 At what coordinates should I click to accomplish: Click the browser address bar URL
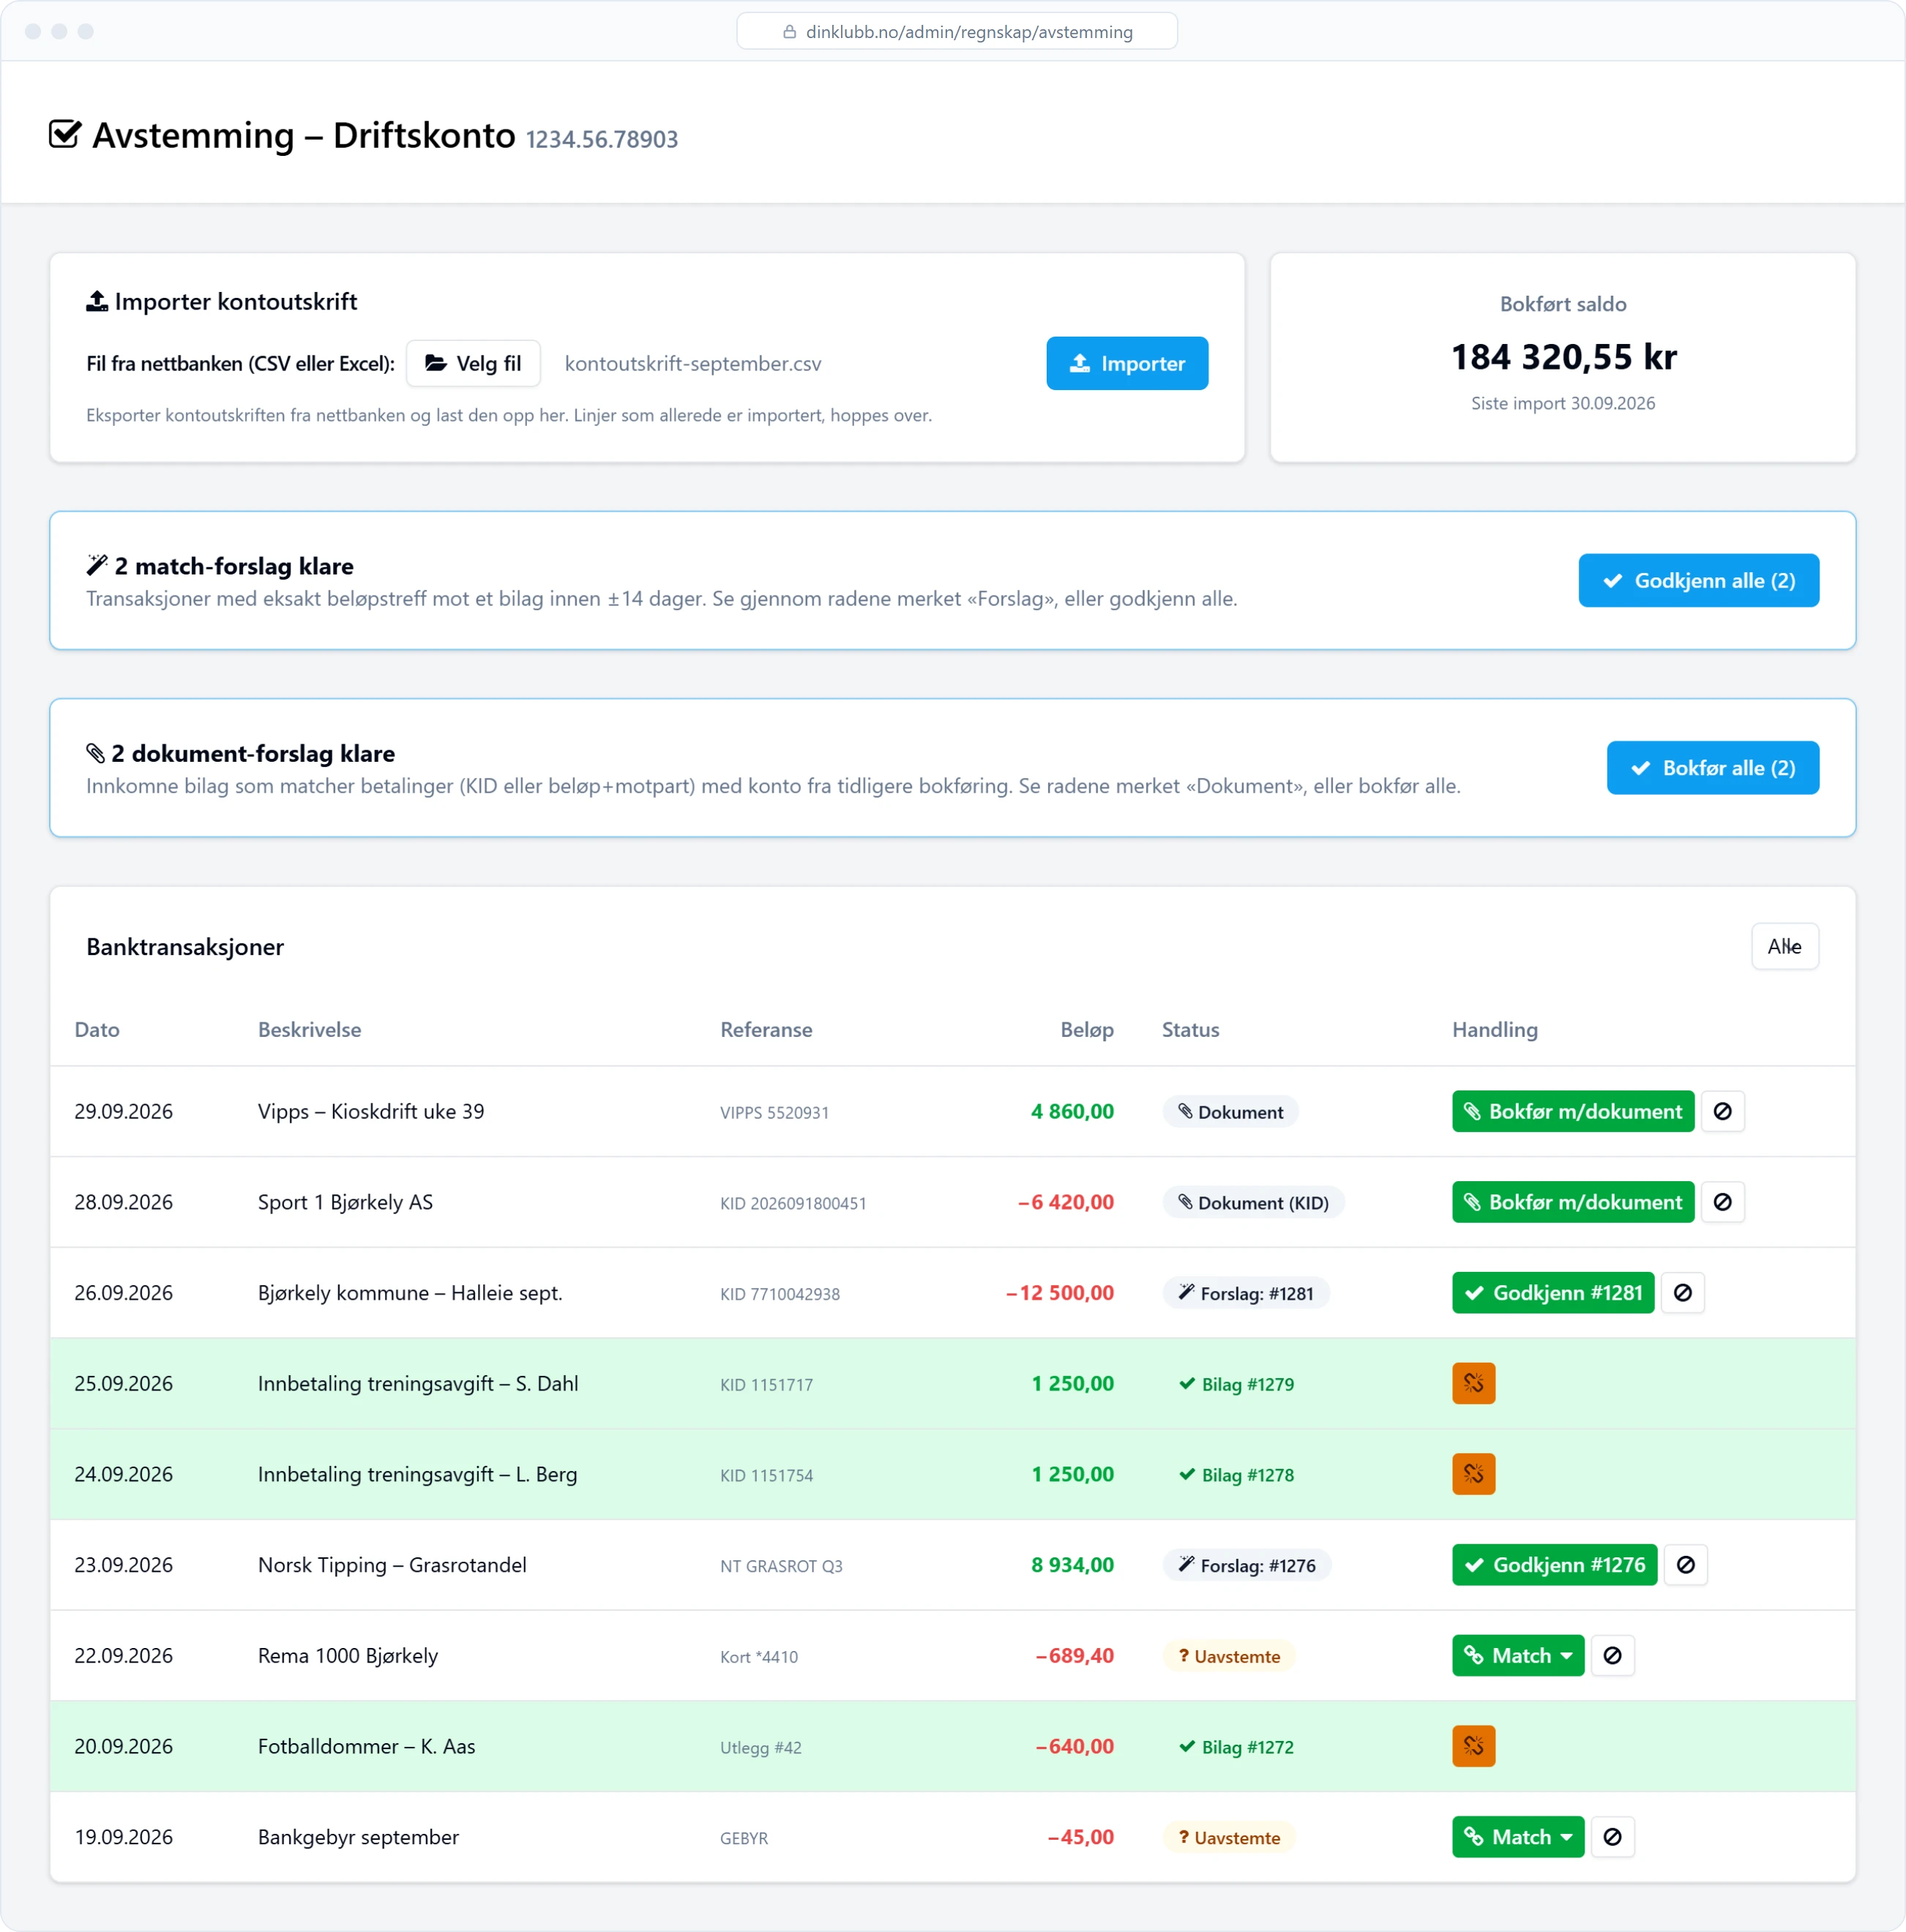point(957,31)
